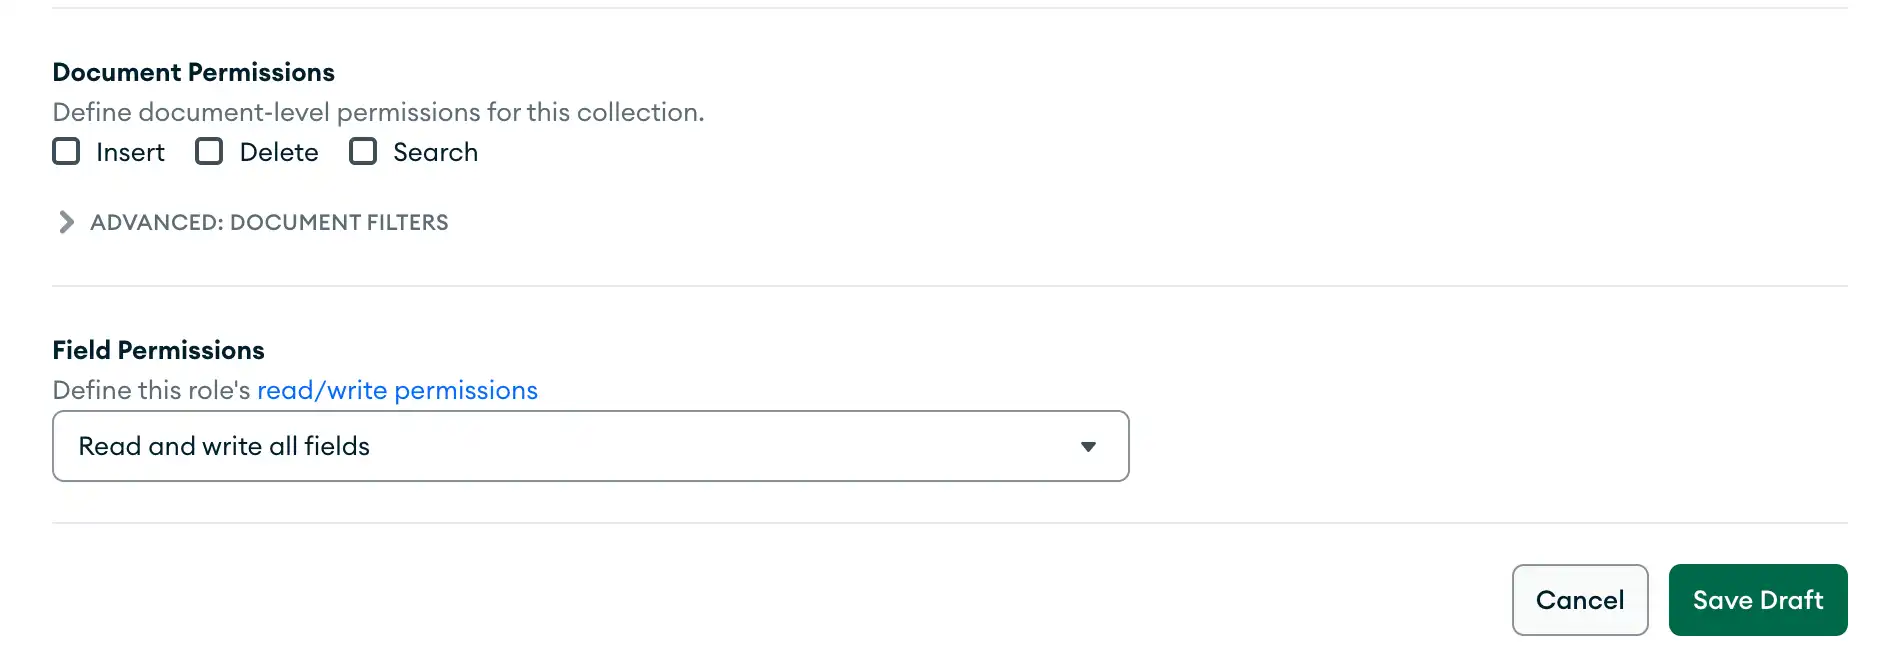Select the Advanced: Document Filters disclosure triangle
This screenshot has height=654, width=1902.
(x=66, y=222)
